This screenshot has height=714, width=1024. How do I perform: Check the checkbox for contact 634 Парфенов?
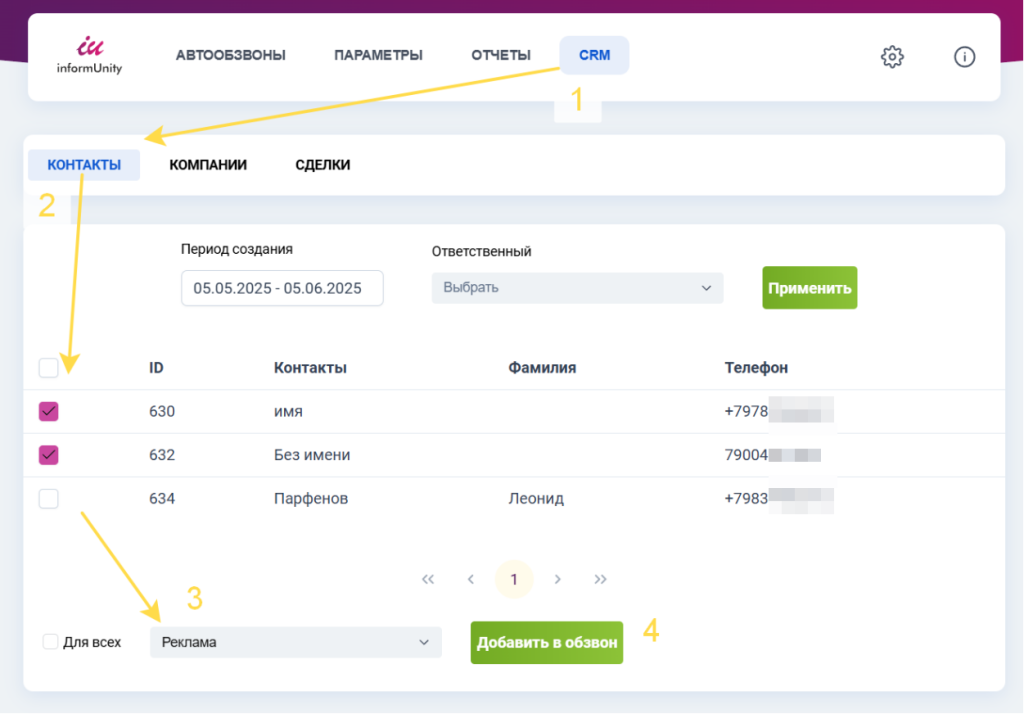(x=49, y=499)
